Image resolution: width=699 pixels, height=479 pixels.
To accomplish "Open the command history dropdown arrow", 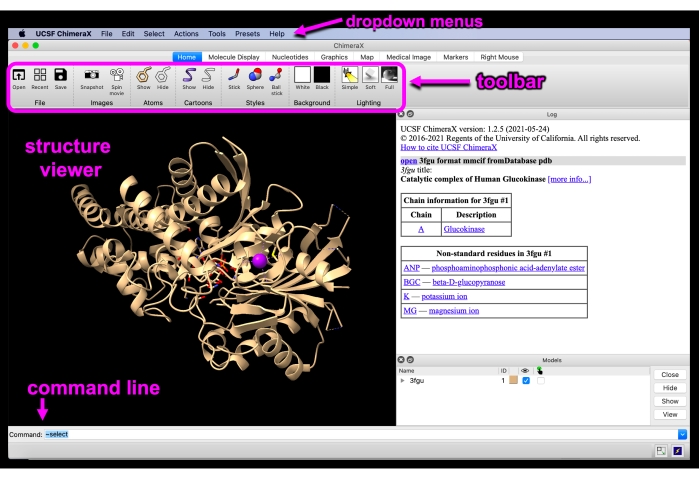I will pyautogui.click(x=682, y=434).
